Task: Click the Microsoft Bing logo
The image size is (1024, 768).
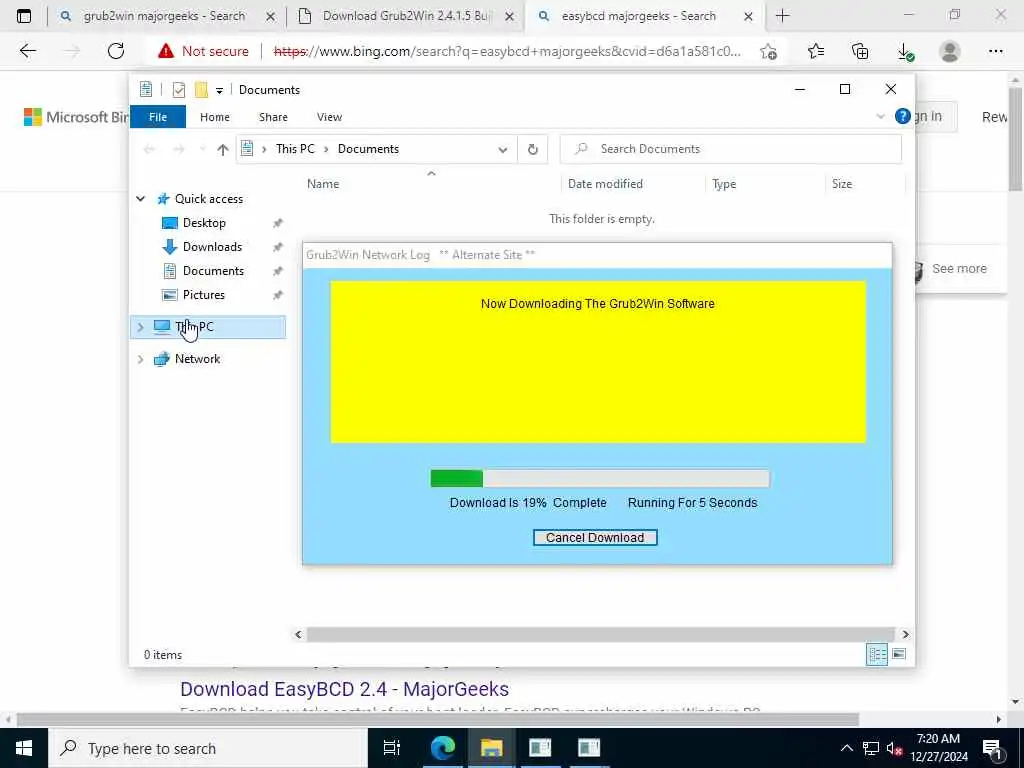Action: tap(76, 117)
